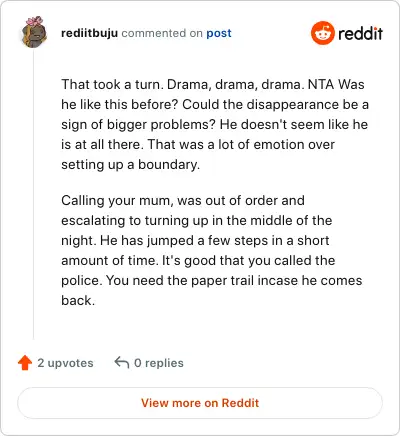This screenshot has width=400, height=436.
Task: Click the word "police" in last paragraph
Action: coord(82,281)
